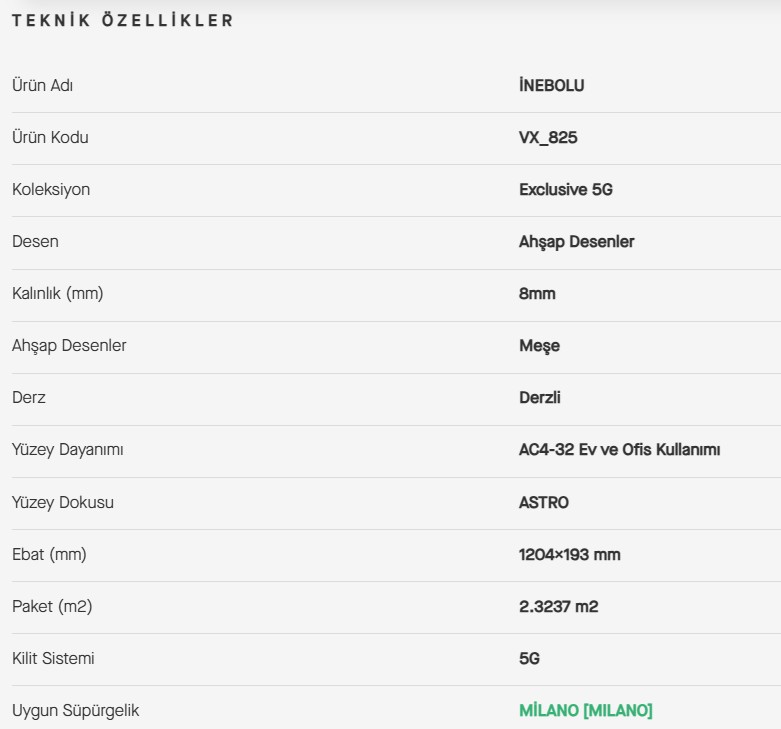Select the Exclusive 5G collection value

[566, 189]
